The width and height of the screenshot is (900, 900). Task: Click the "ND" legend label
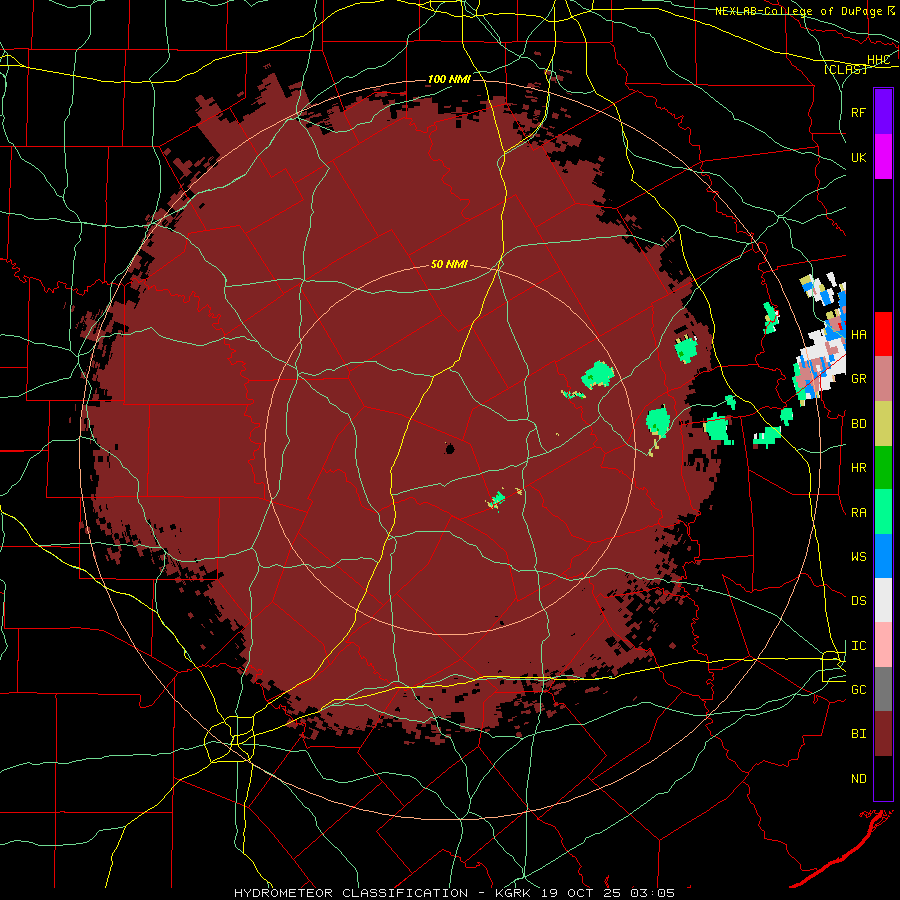pyautogui.click(x=859, y=779)
